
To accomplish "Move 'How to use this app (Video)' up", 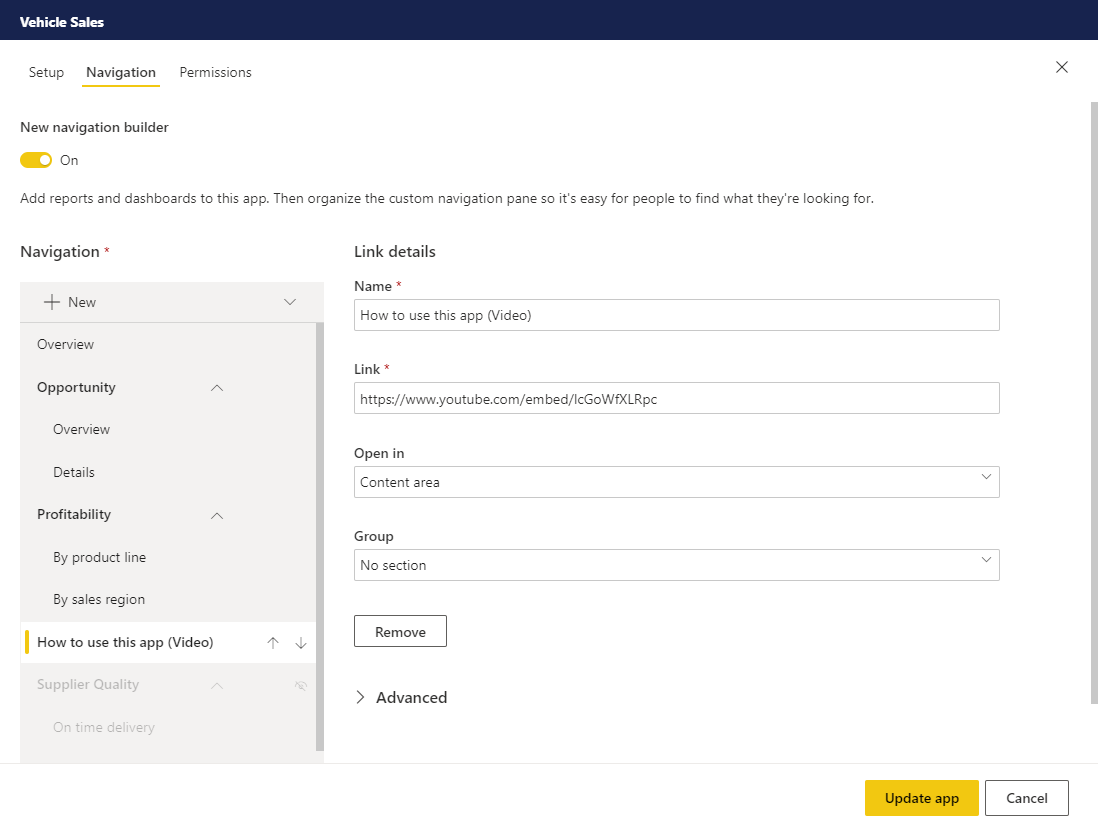I will click(273, 642).
